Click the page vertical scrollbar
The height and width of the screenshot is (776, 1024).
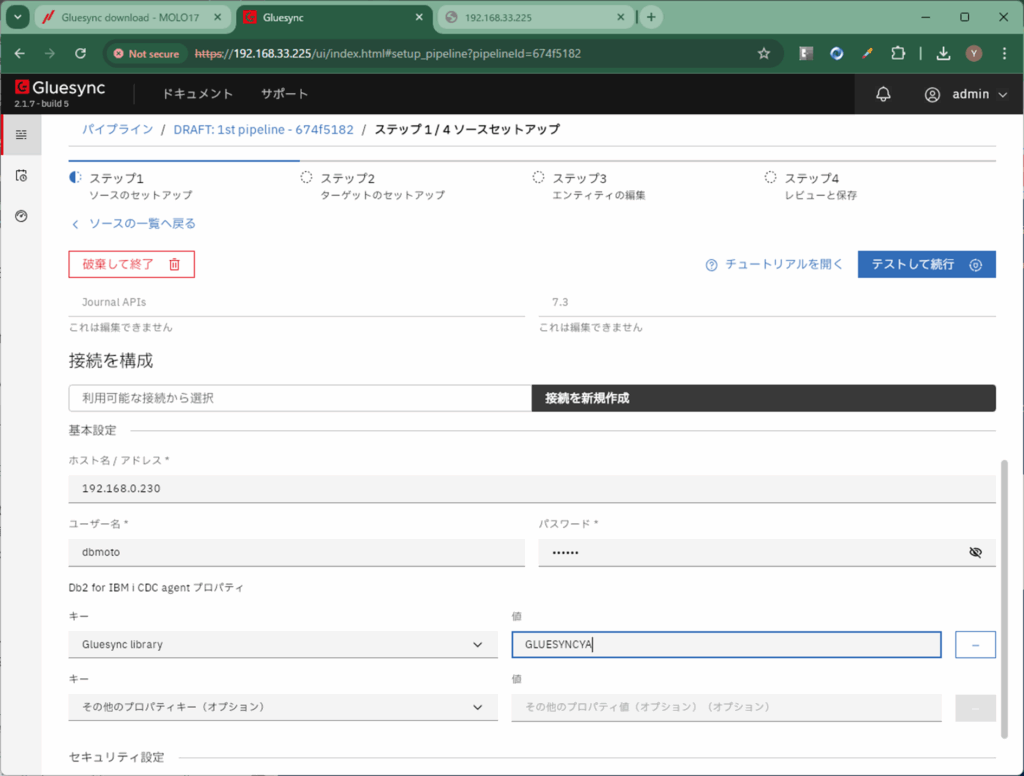pyautogui.click(x=1004, y=600)
